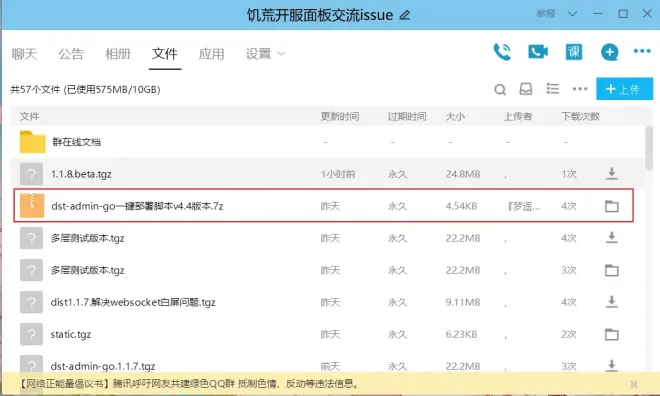The height and width of the screenshot is (396, 660).
Task: Switch to the 聊天 tab
Action: pos(24,54)
